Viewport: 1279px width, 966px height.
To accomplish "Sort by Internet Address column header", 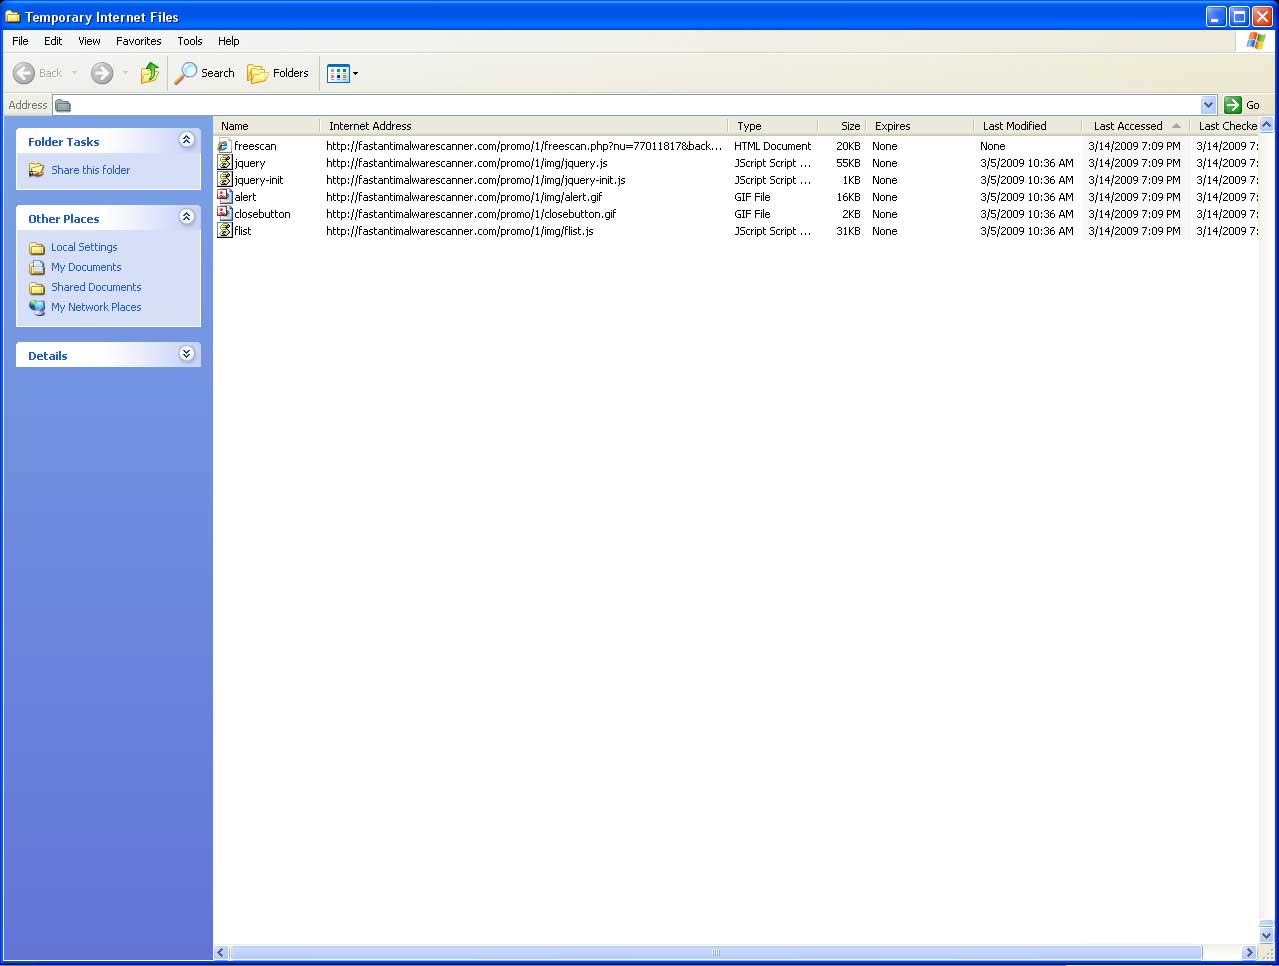I will point(524,126).
